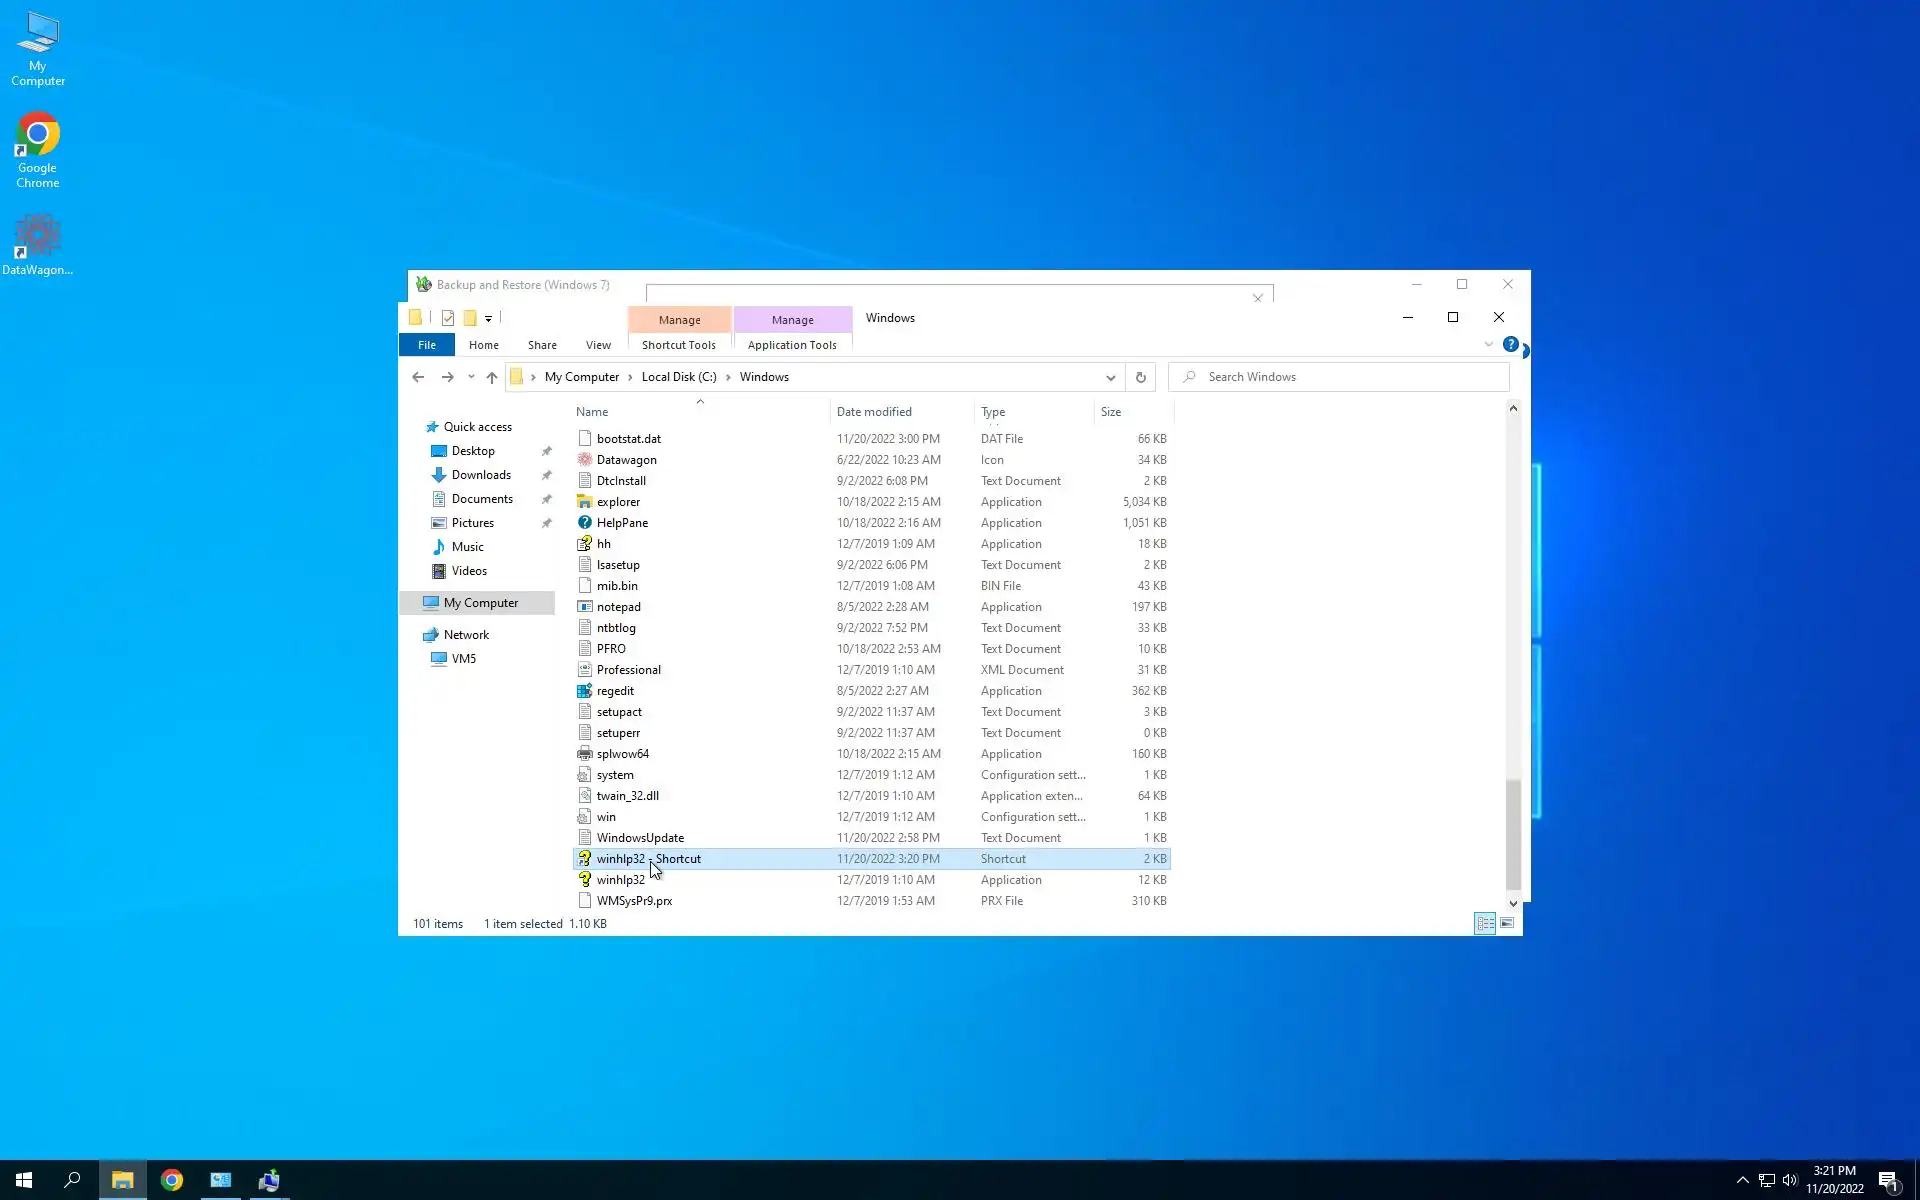Click the New folder quick access icon
Image resolution: width=1920 pixels, height=1200 pixels.
469,318
